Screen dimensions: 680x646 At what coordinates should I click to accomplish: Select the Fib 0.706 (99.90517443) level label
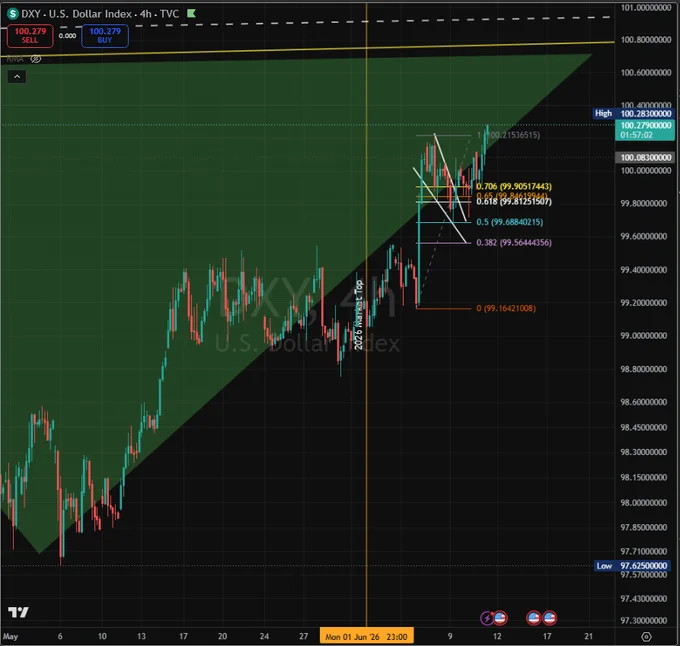(x=514, y=186)
